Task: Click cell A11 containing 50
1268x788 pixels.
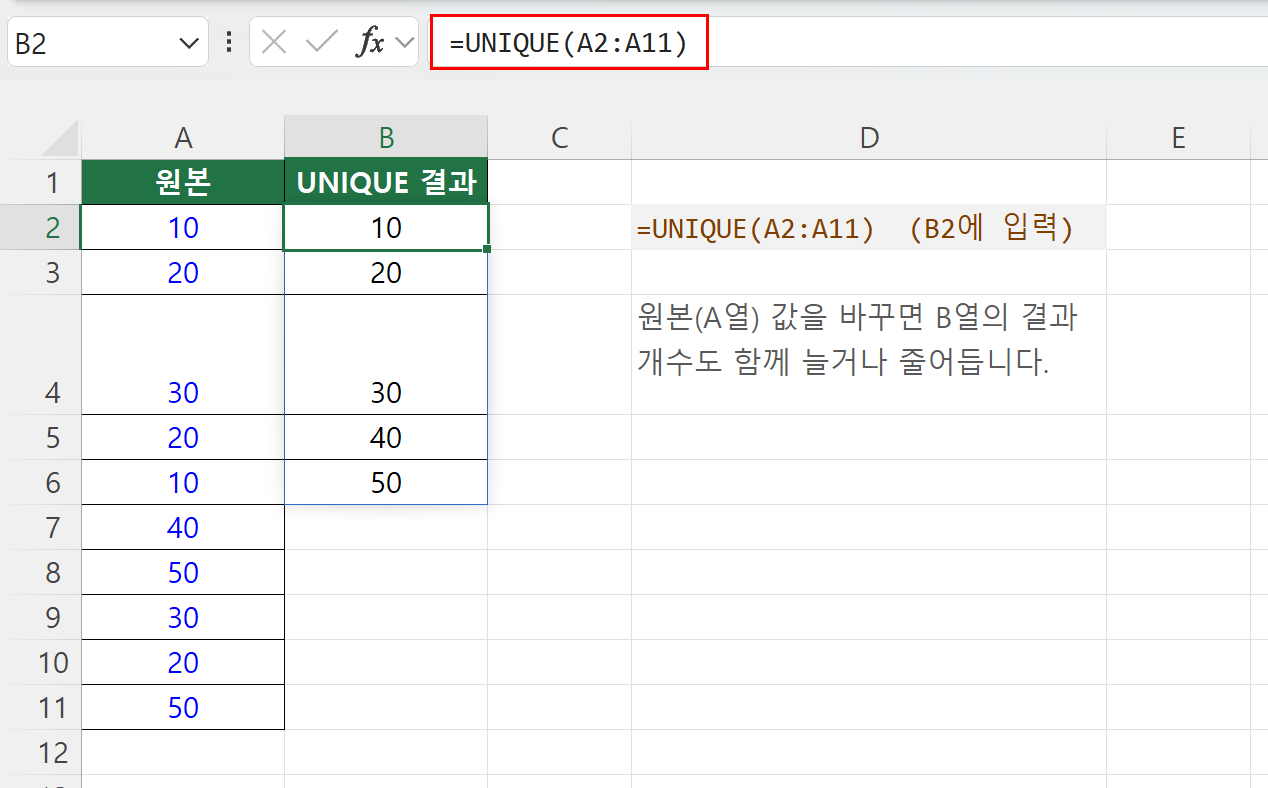Action: tap(183, 707)
